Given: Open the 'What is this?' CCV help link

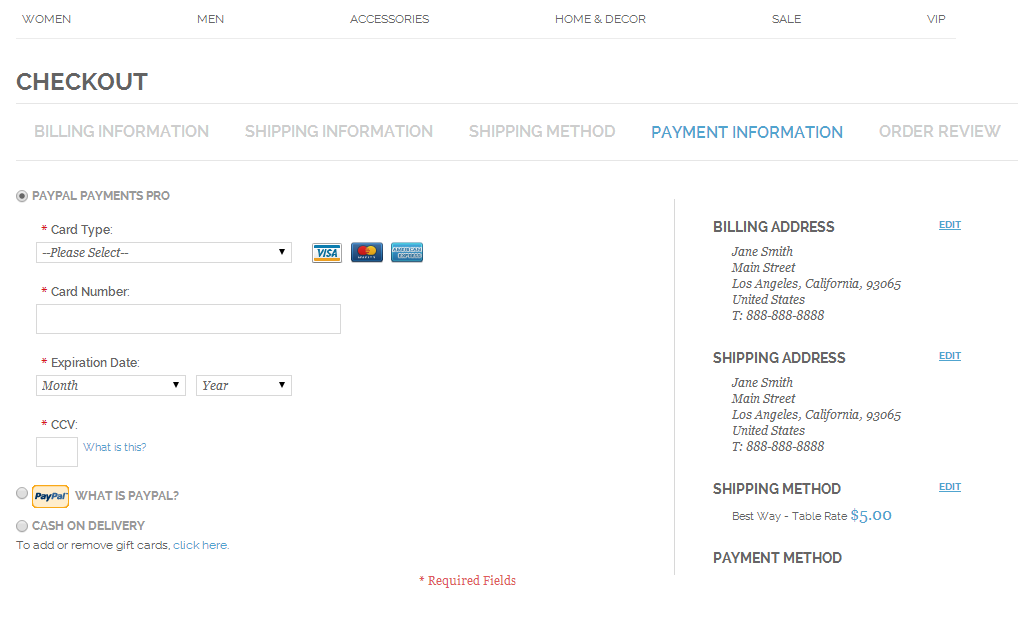Looking at the screenshot, I should (114, 446).
